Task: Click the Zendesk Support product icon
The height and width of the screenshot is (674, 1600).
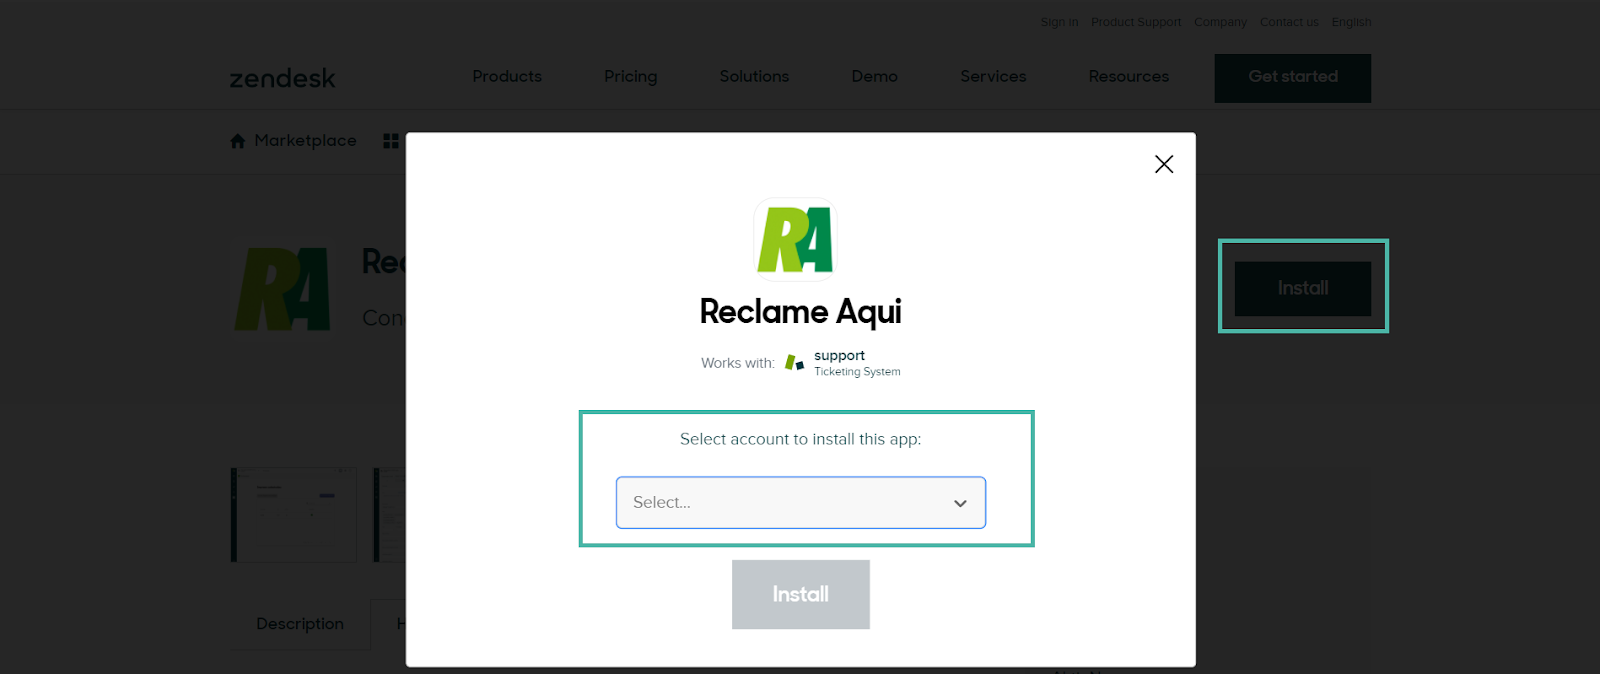Action: tap(794, 363)
